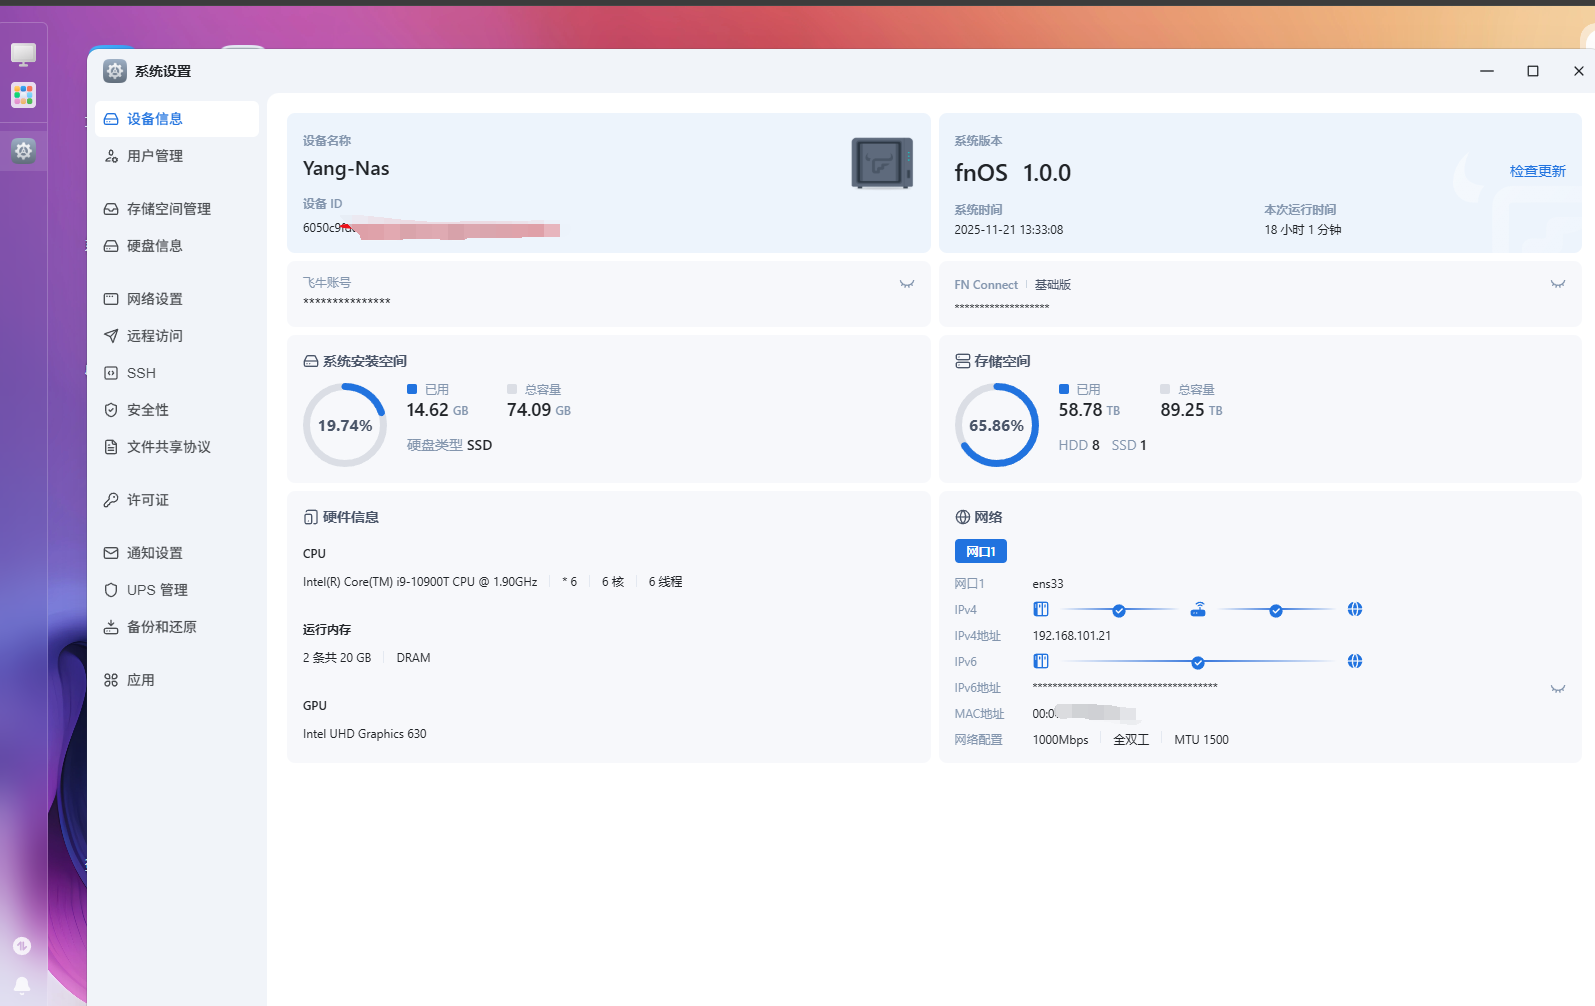Open 备份和还原 in the sidebar
The image size is (1595, 1006).
click(x=161, y=627)
